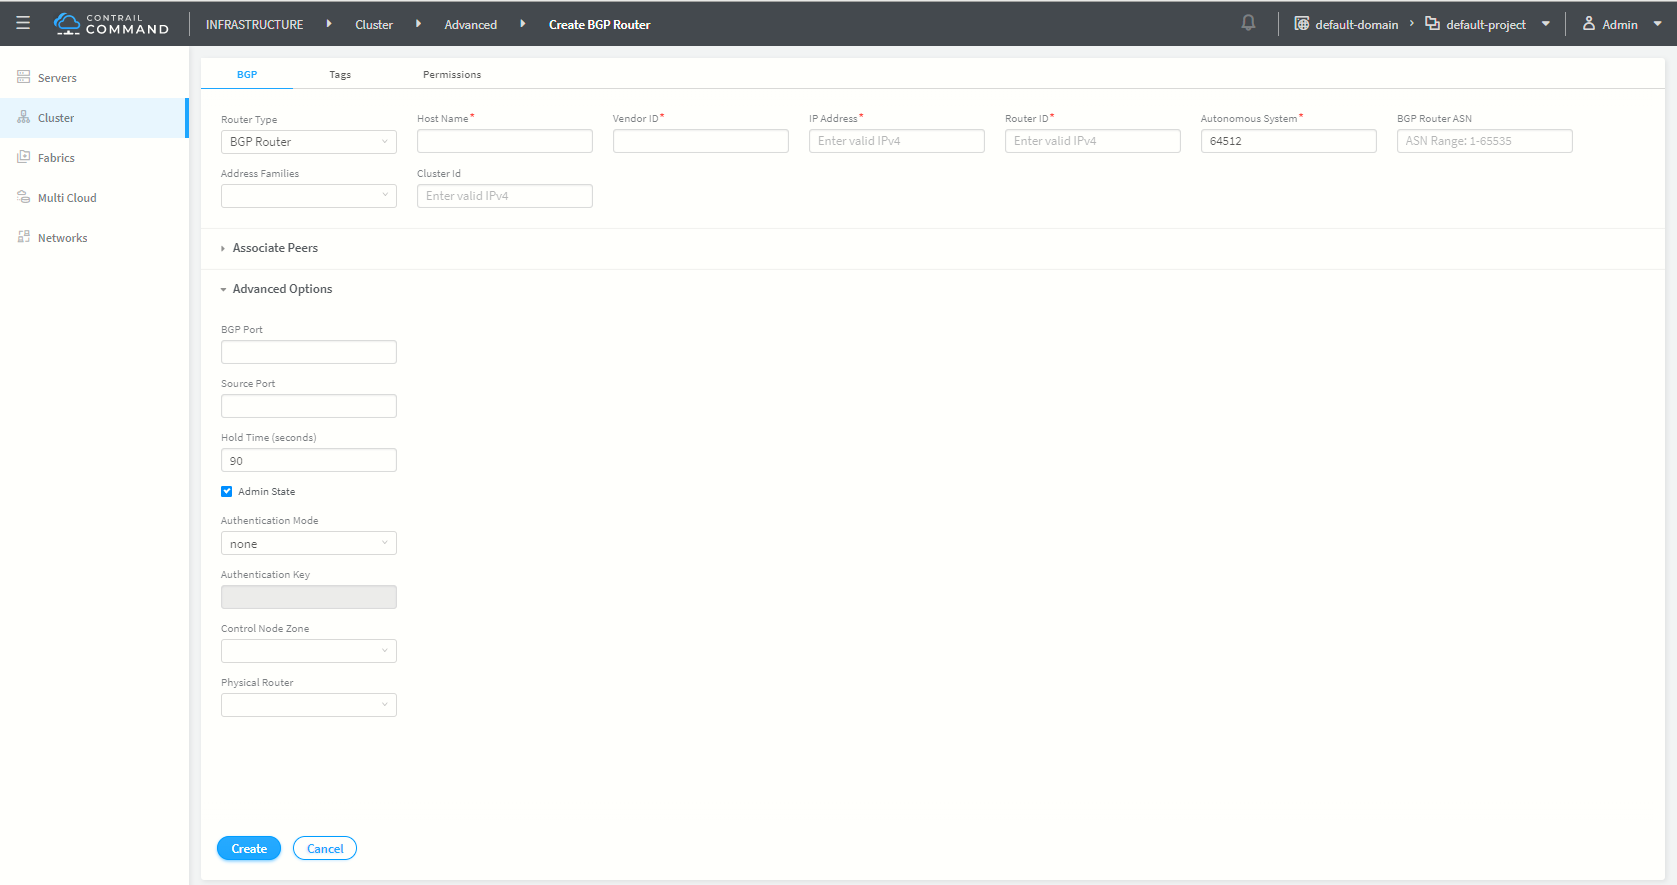This screenshot has height=885, width=1677.
Task: Switch to the Tags tab
Action: click(x=340, y=74)
